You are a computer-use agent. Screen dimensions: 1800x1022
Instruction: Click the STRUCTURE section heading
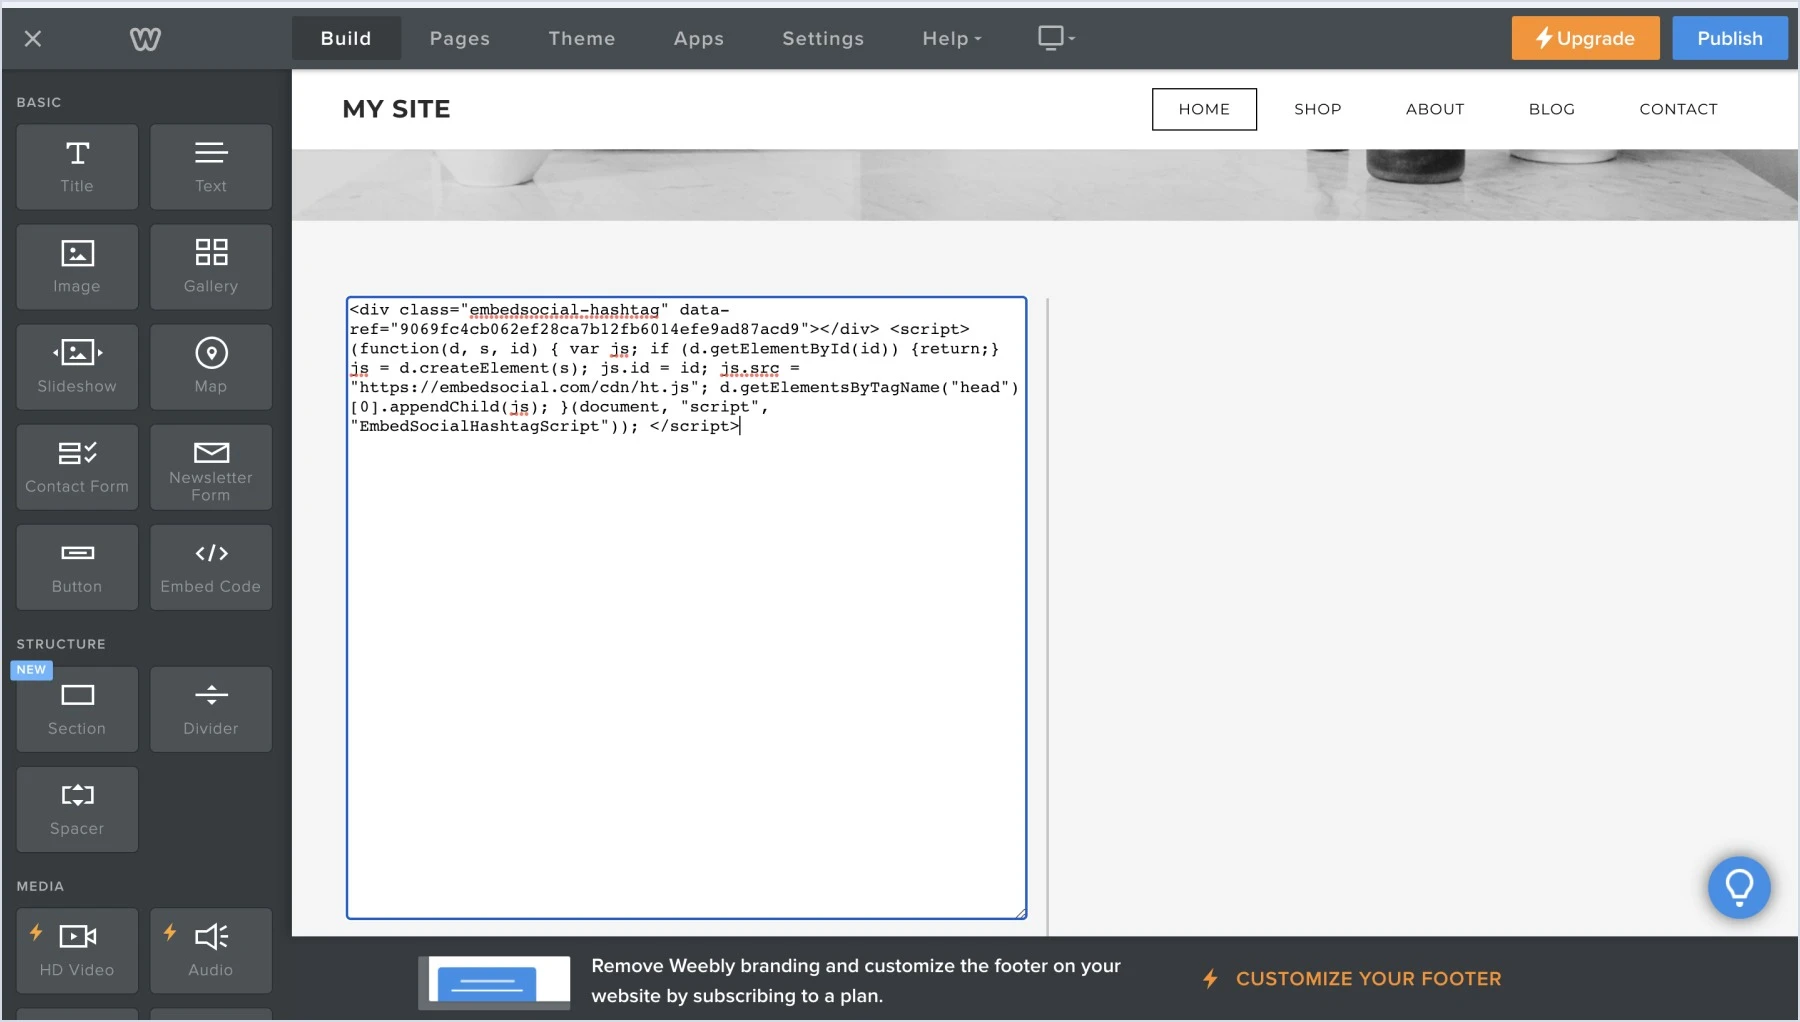(61, 644)
